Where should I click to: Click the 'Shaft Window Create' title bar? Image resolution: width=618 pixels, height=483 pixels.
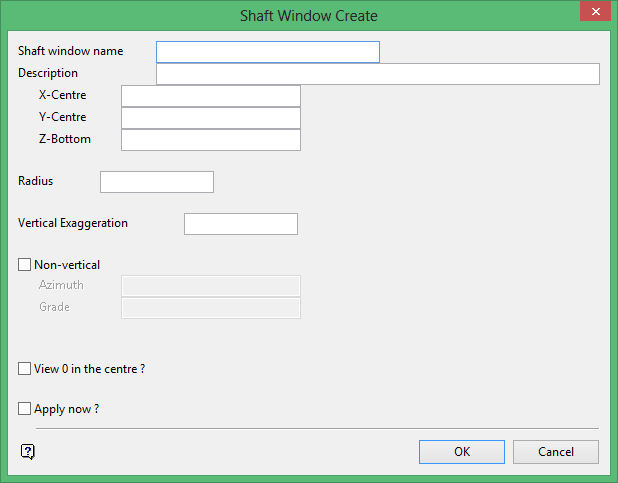308,15
